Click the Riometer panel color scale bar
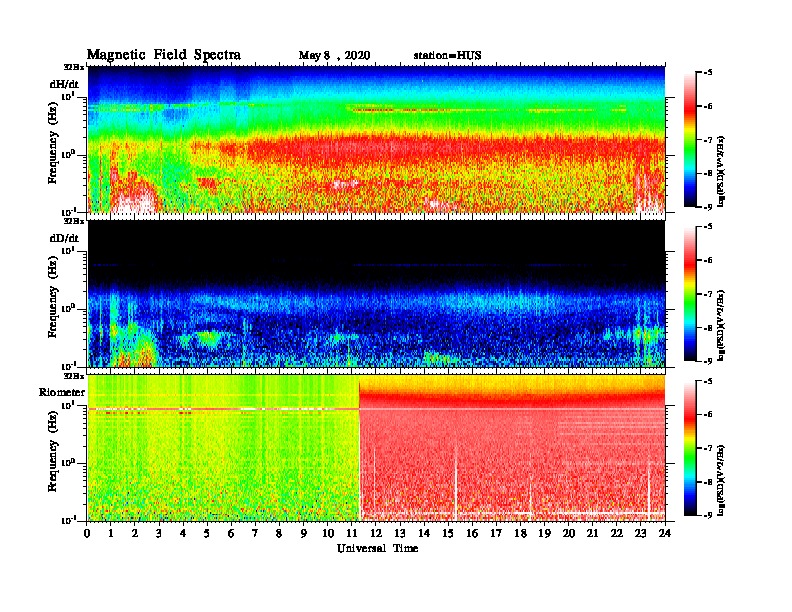This screenshot has height=612, width=792. pyautogui.click(x=689, y=448)
